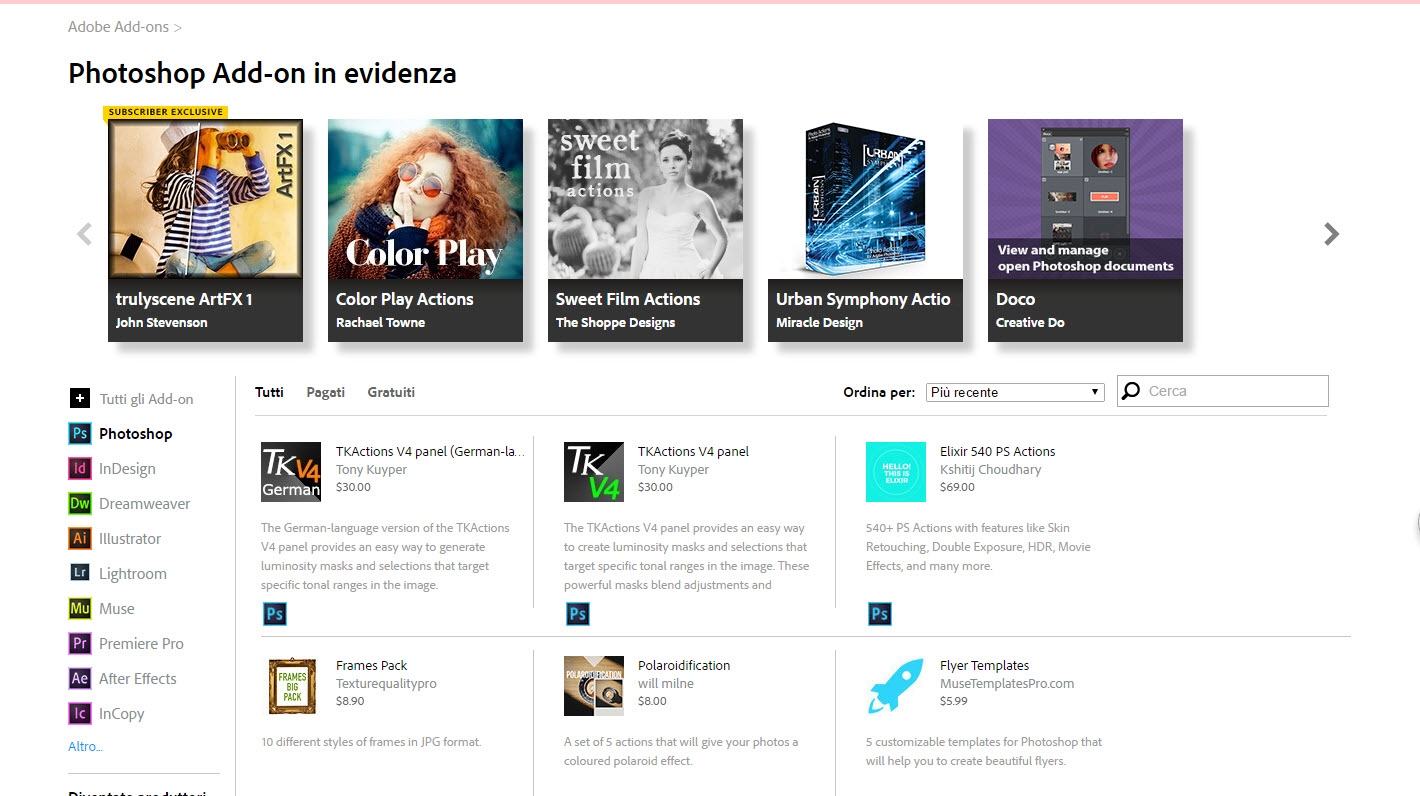Click the After Effects Ae icon

tap(80, 679)
